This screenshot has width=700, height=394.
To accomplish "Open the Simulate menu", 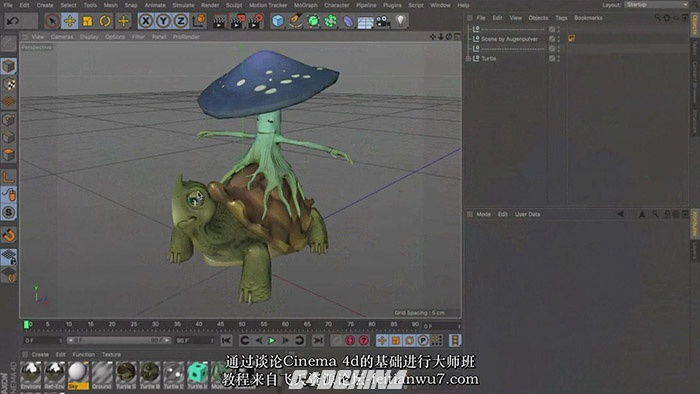I will (x=183, y=5).
